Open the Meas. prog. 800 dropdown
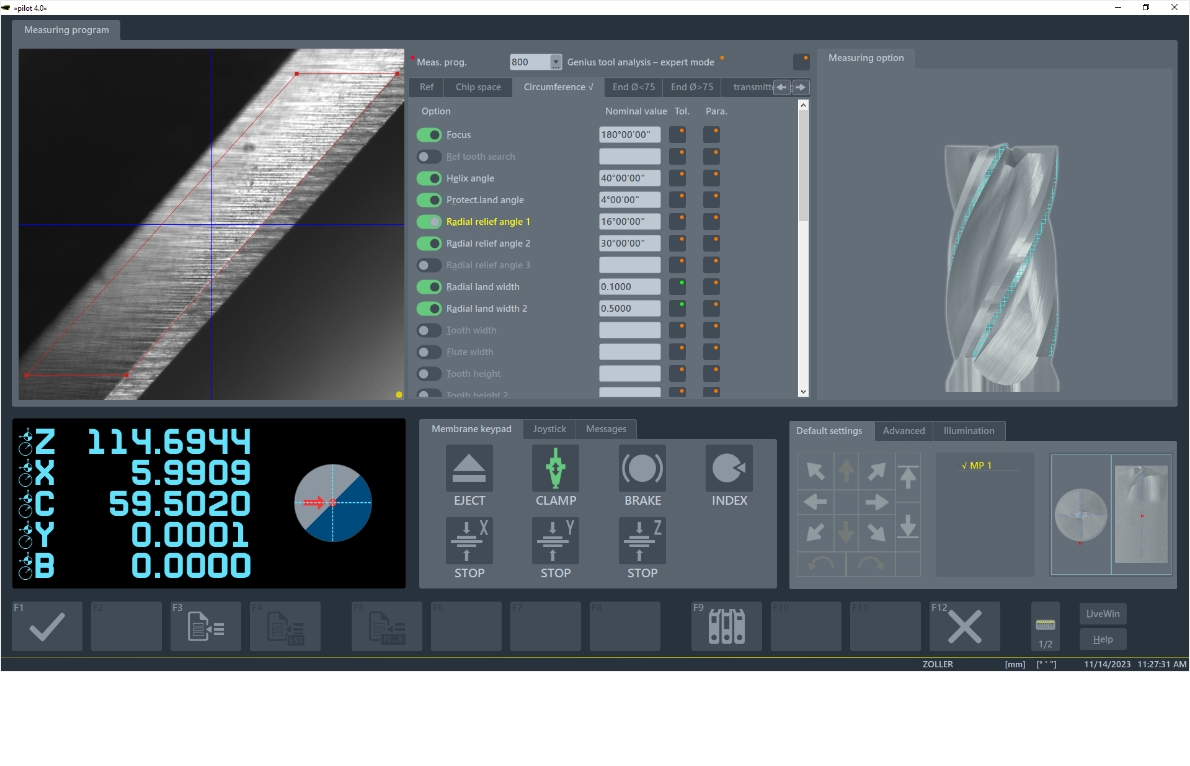This screenshot has width=1190, height=766. pyautogui.click(x=556, y=62)
